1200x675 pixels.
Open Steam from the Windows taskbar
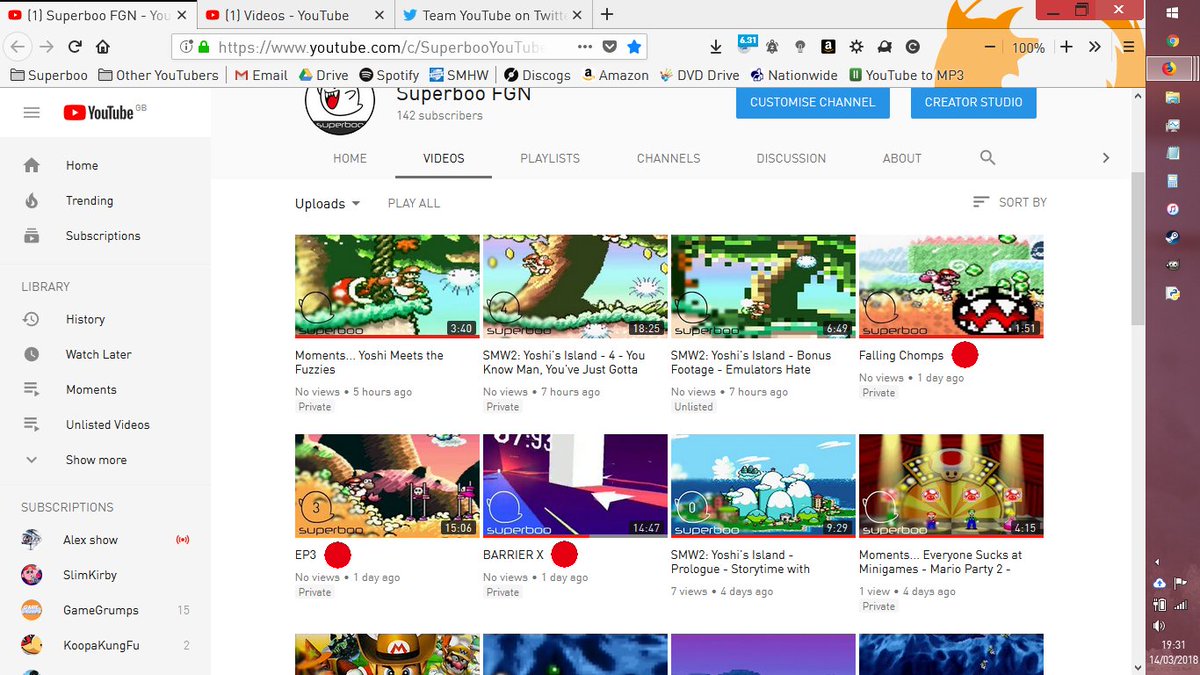click(1172, 238)
